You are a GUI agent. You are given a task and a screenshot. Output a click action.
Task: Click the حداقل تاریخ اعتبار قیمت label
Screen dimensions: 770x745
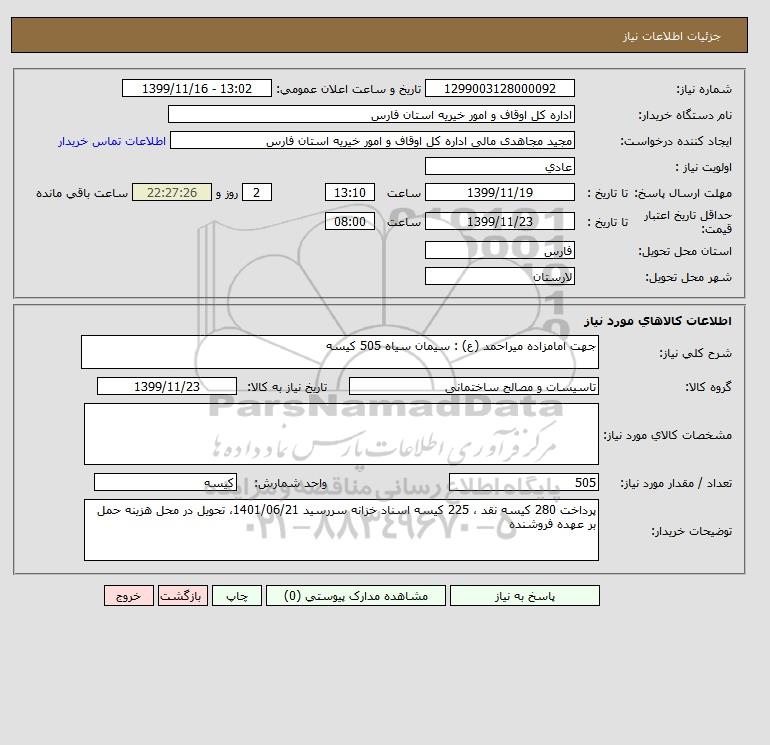(x=688, y=222)
